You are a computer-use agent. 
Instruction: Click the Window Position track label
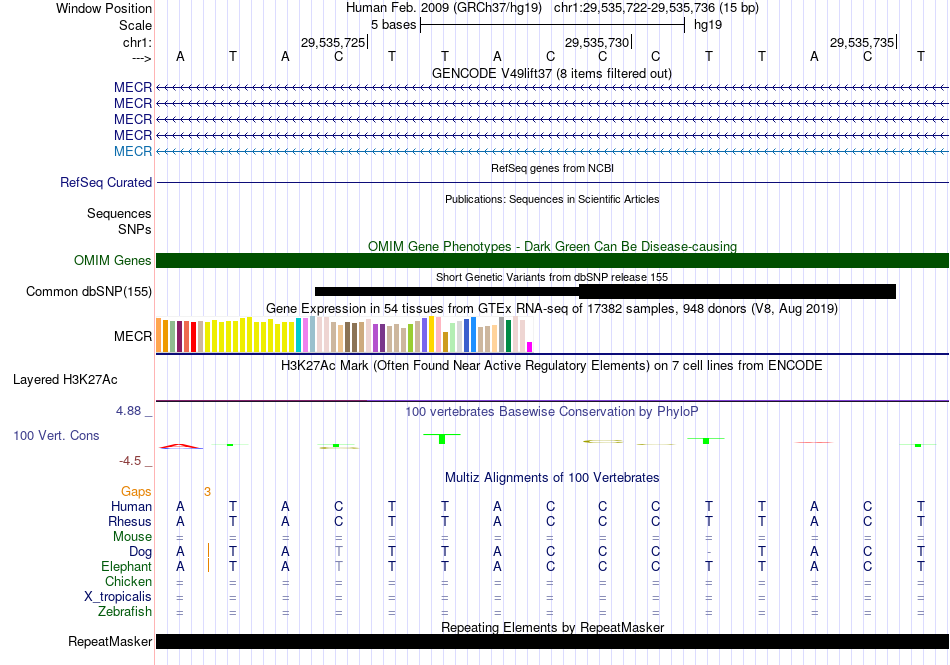[x=104, y=8]
